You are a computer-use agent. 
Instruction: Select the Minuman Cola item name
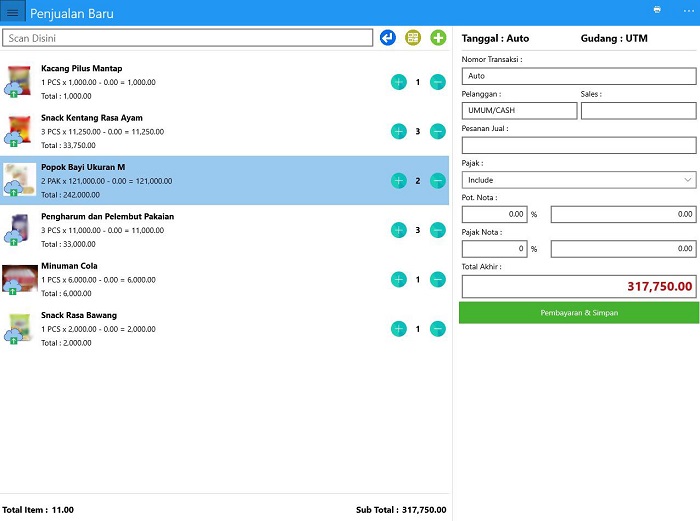pyautogui.click(x=69, y=266)
